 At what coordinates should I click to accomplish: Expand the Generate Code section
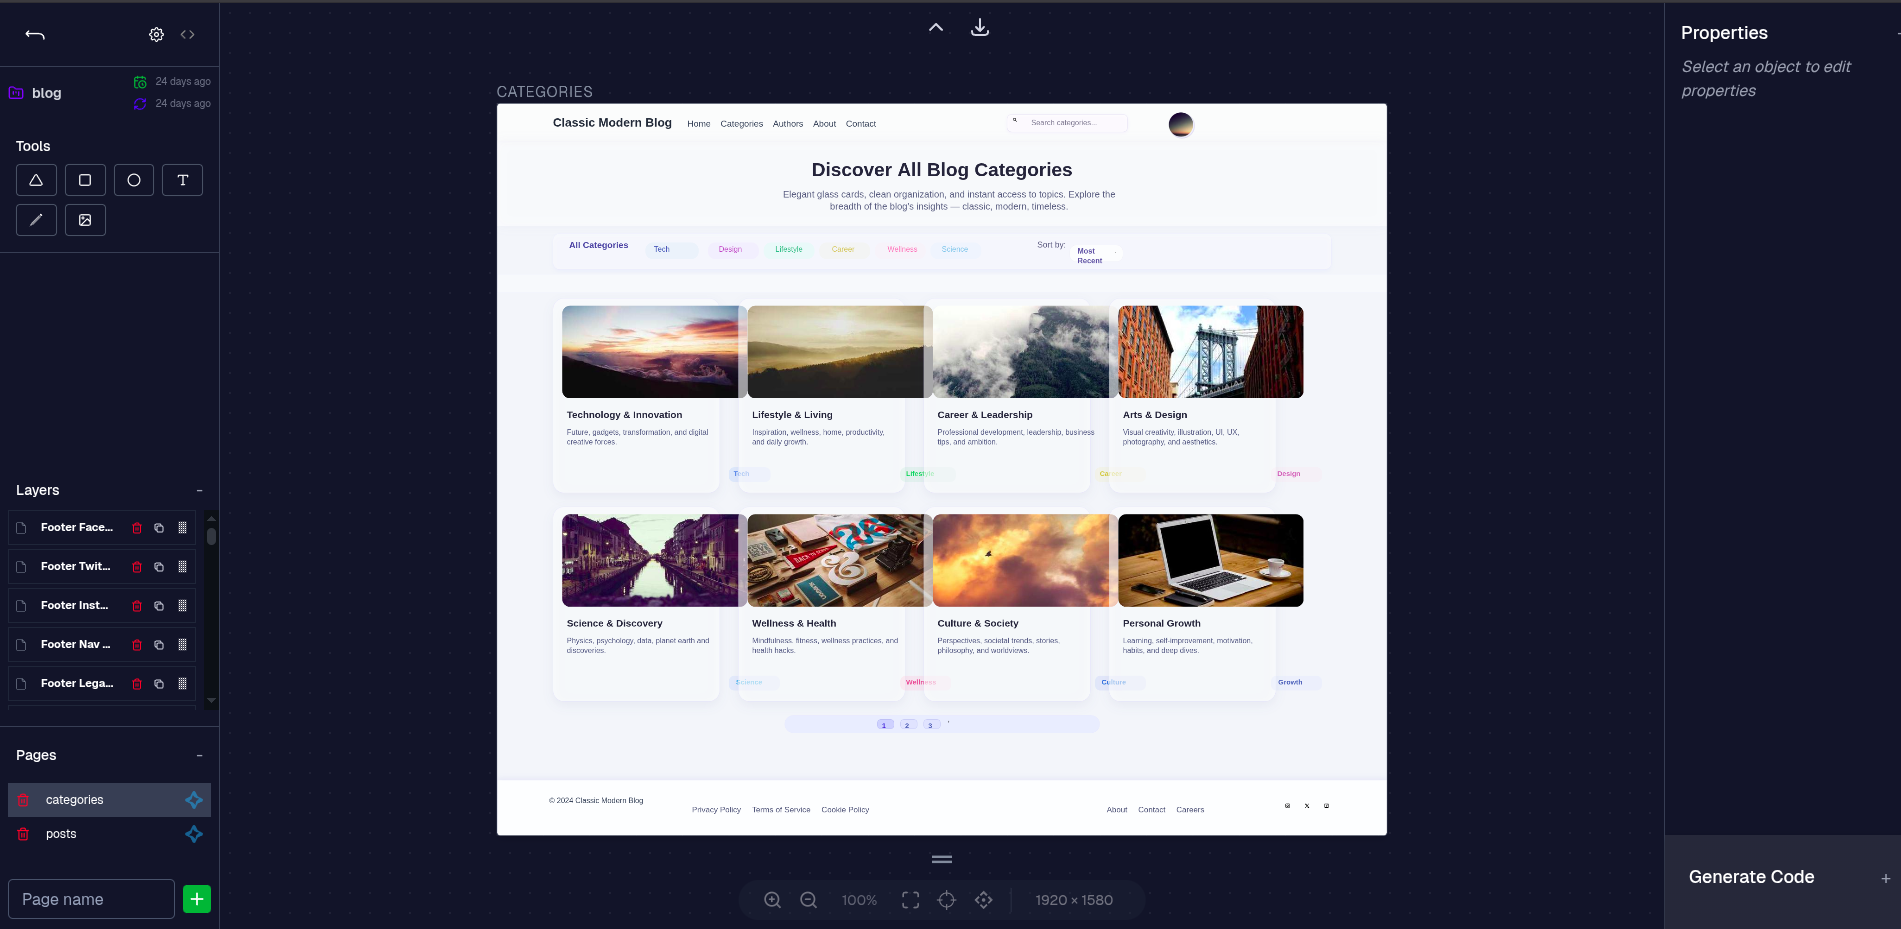pos(1885,878)
